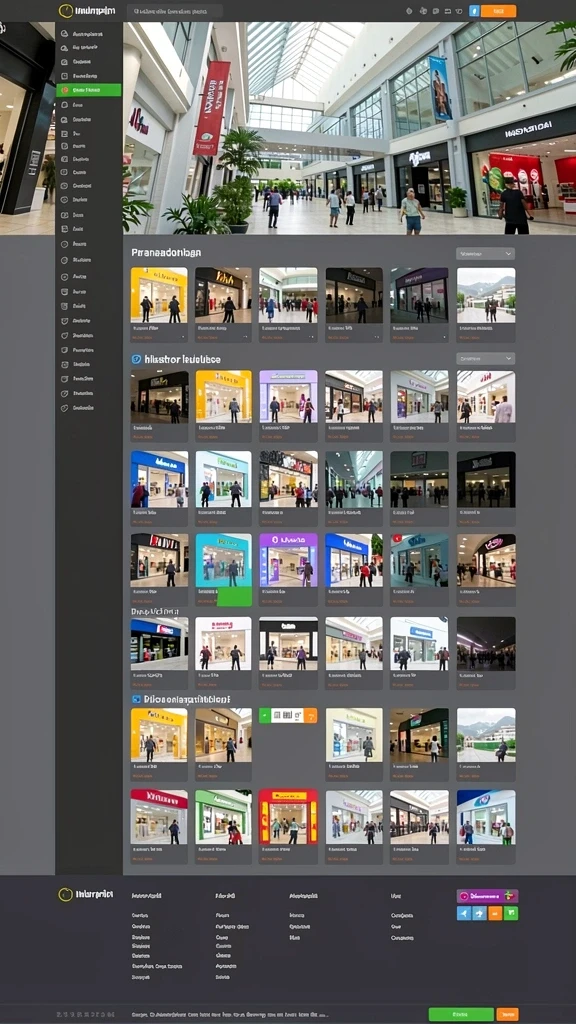Click the search field in the header bar
The width and height of the screenshot is (576, 1024).
[174, 11]
